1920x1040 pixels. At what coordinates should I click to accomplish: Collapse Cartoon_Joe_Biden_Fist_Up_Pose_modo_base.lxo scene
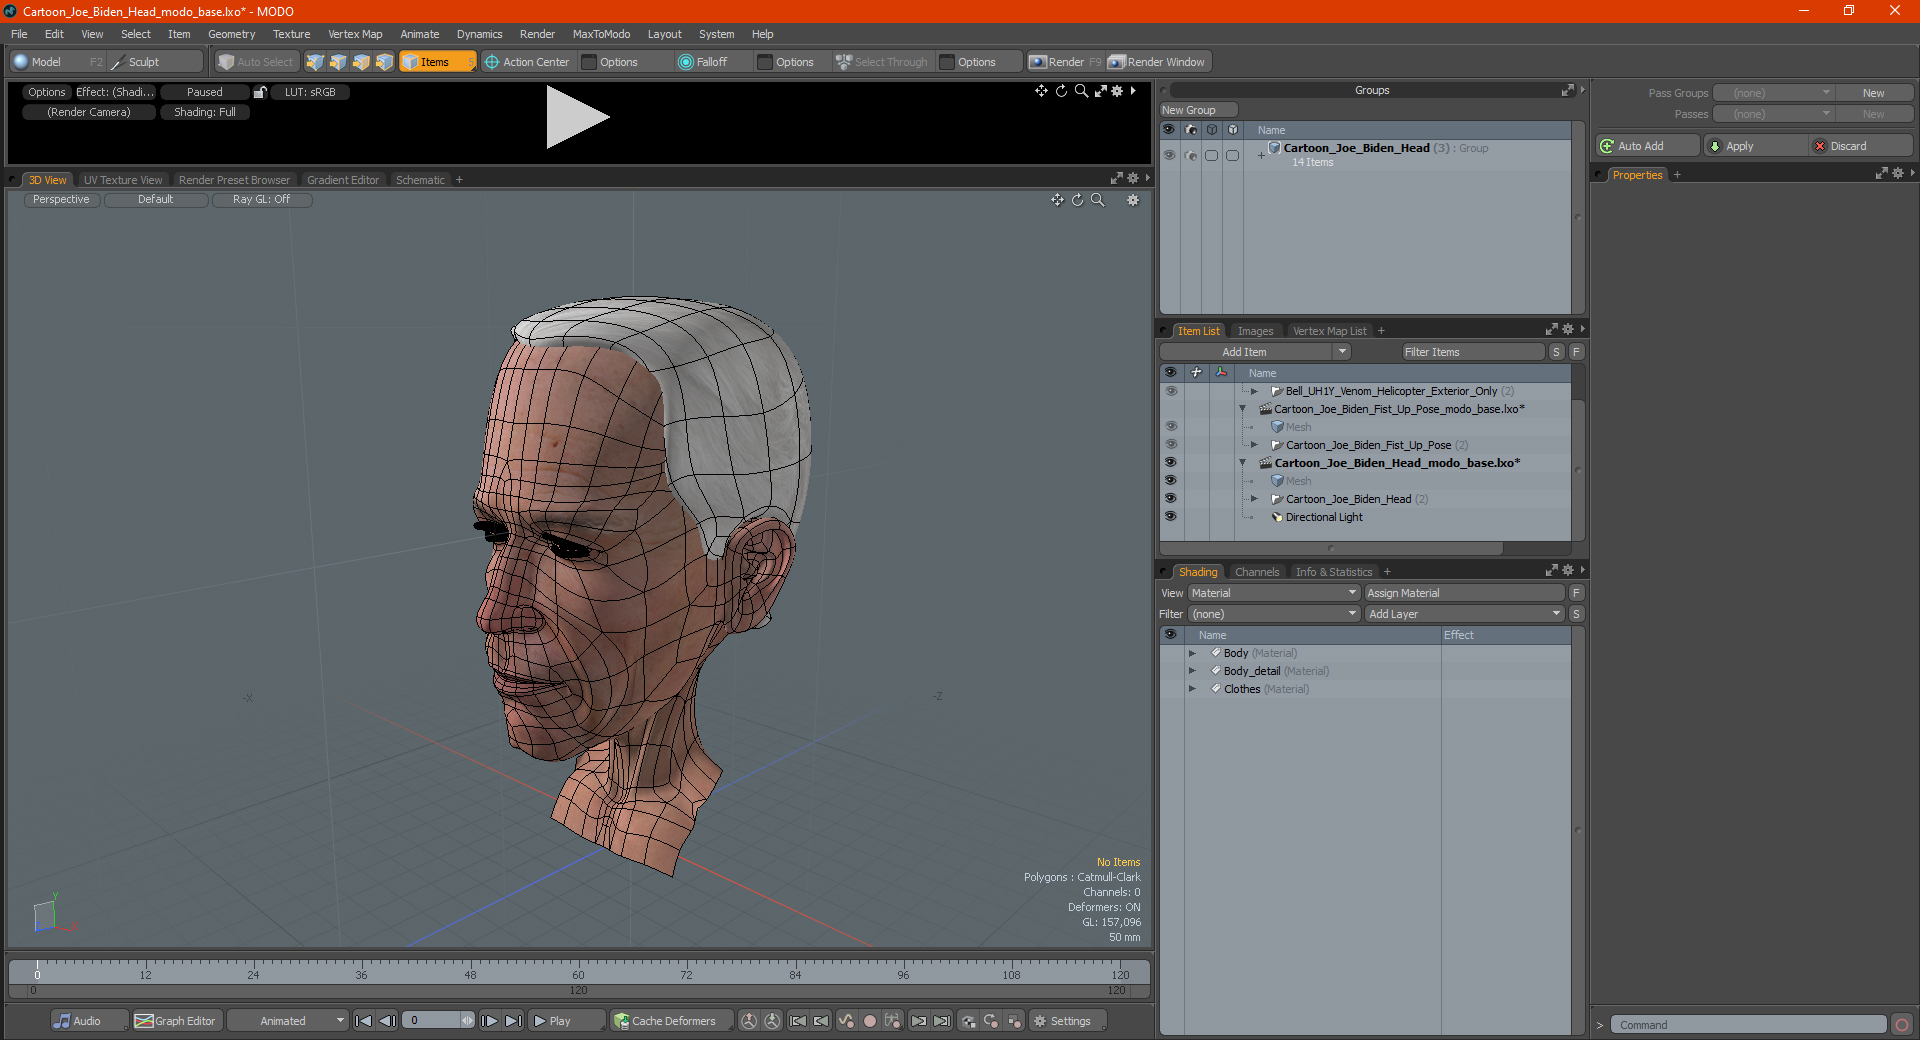[1243, 409]
